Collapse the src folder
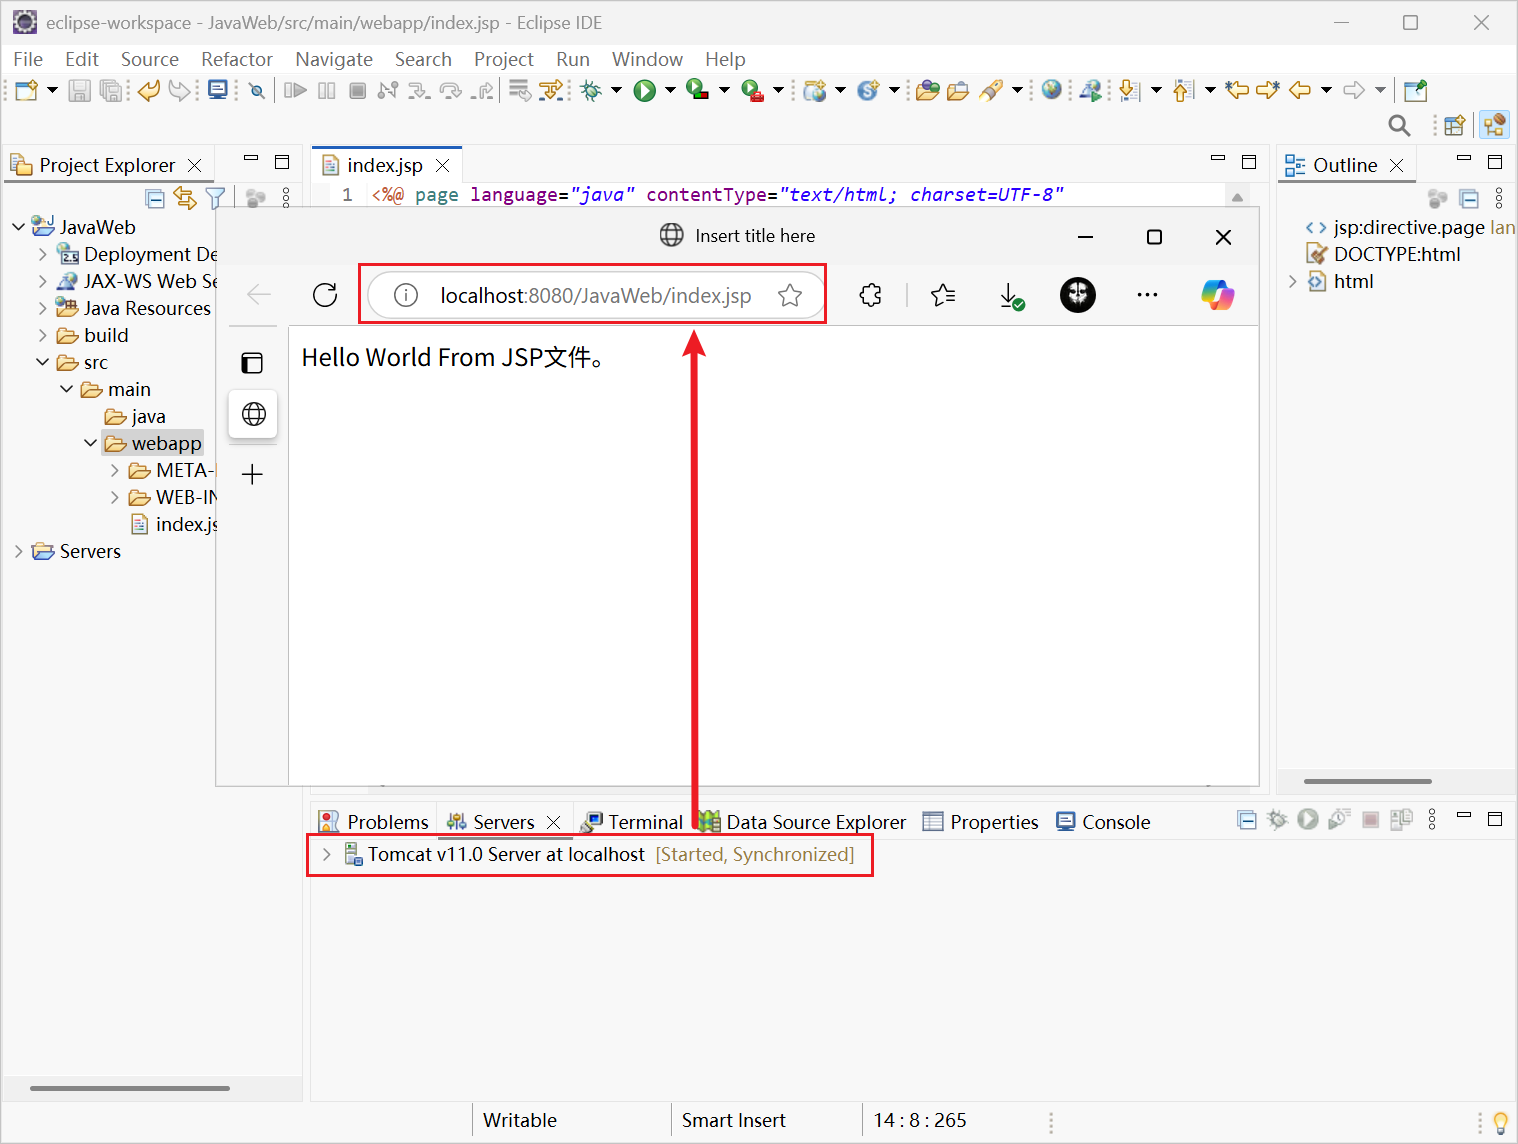The width and height of the screenshot is (1518, 1144). point(43,362)
